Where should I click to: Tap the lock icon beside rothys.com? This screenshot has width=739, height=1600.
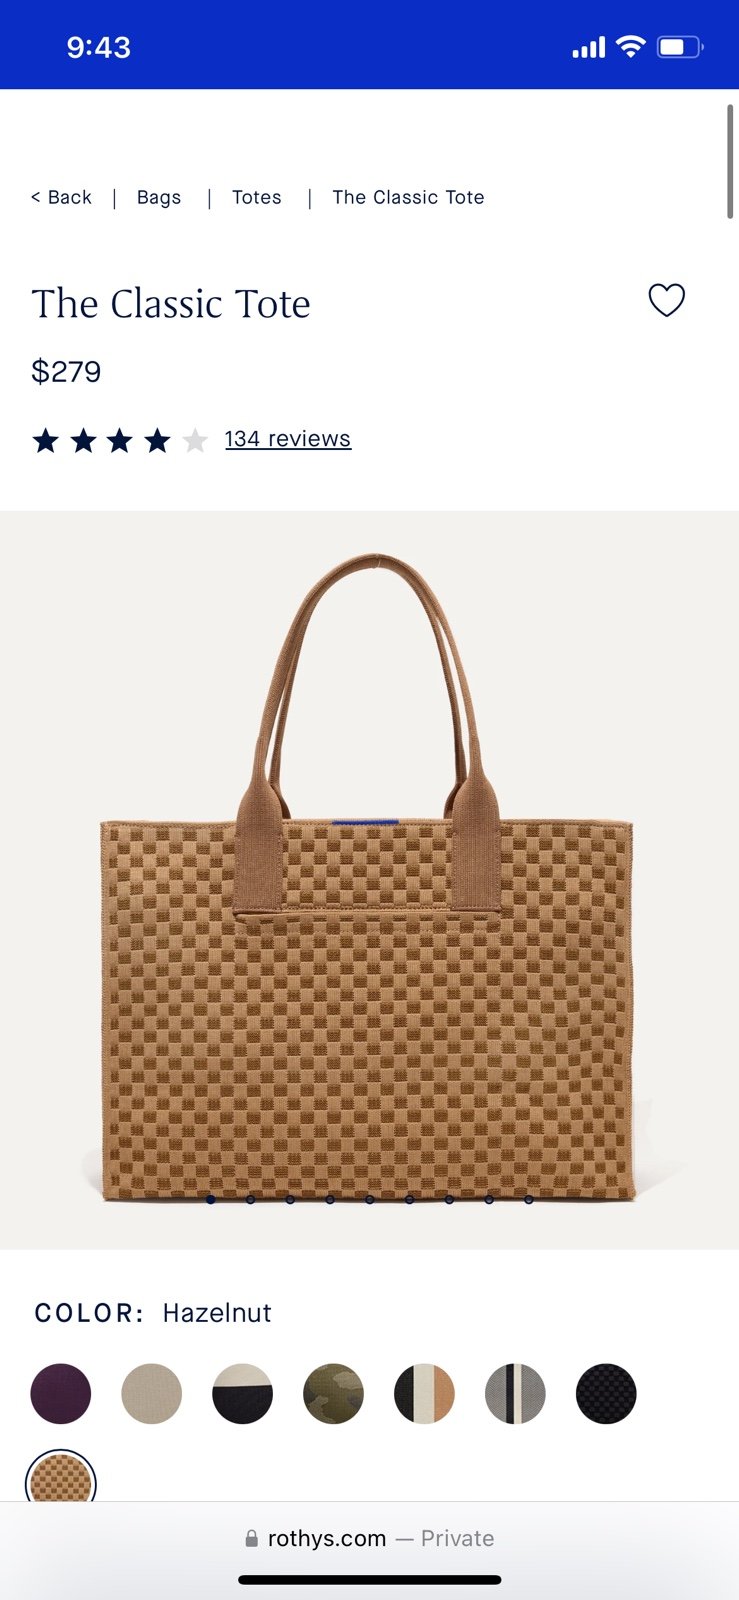[x=252, y=1538]
